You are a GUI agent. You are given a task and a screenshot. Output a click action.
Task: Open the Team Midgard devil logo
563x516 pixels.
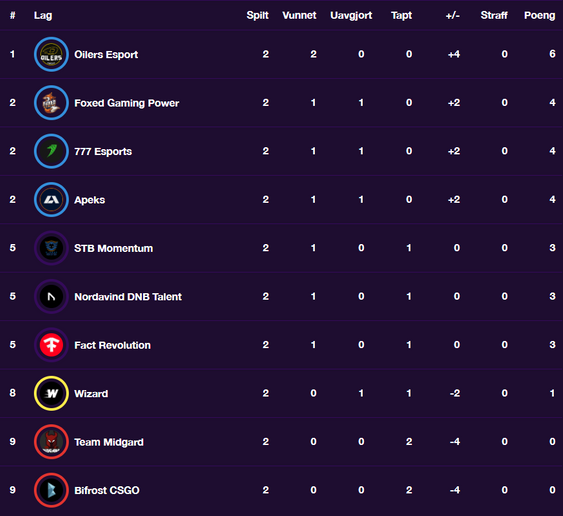[51, 442]
